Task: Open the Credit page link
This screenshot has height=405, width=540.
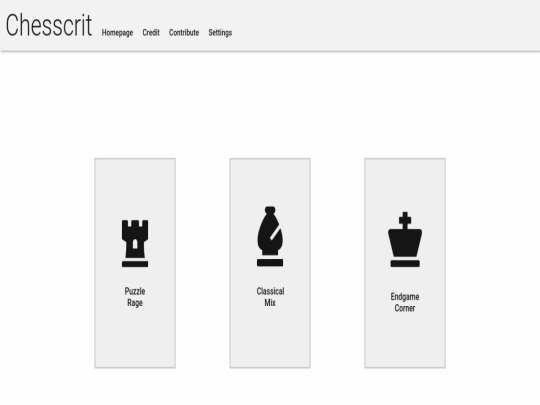Action: 151,32
